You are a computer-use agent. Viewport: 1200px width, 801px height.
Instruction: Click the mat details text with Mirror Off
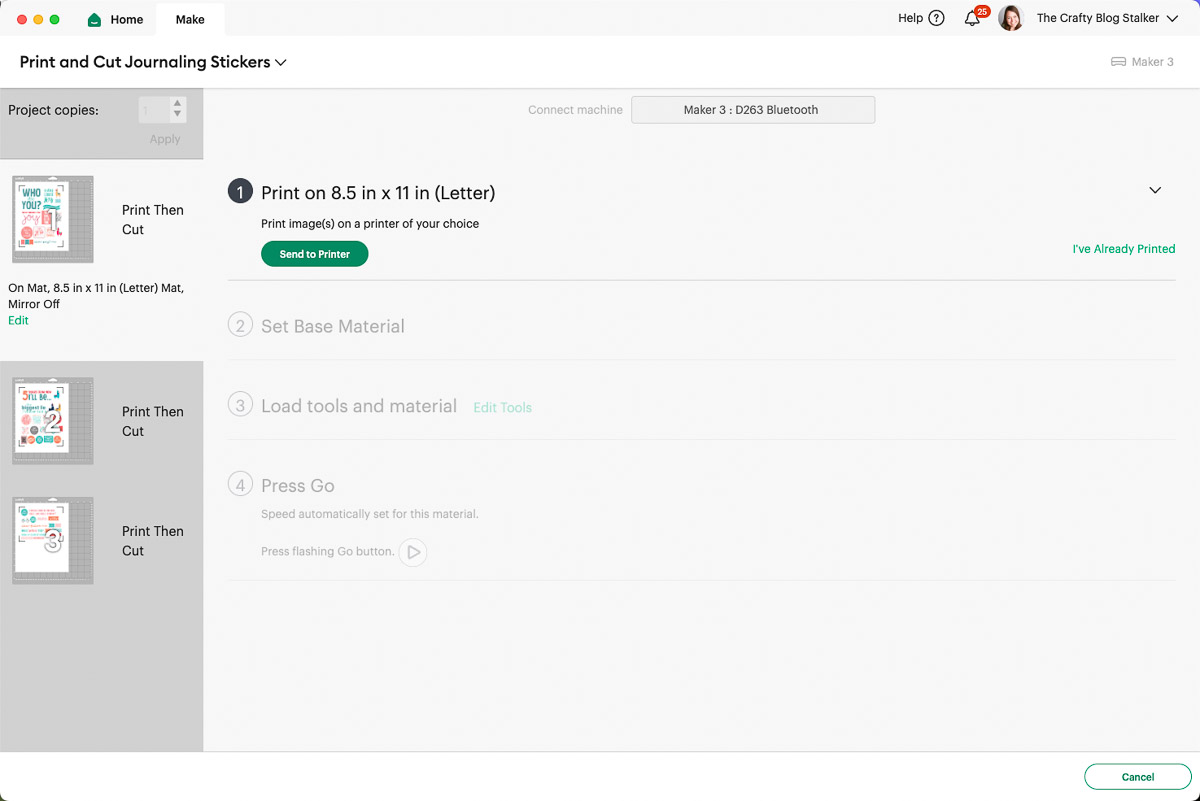pos(96,296)
